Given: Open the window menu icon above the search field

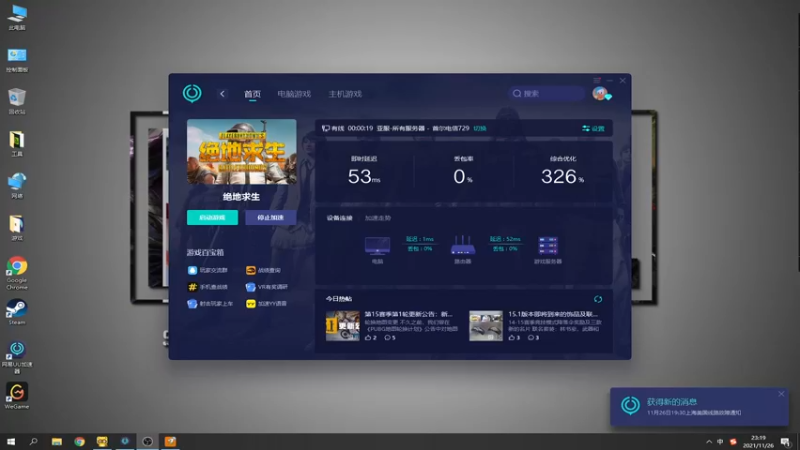Looking at the screenshot, I should pyautogui.click(x=597, y=81).
